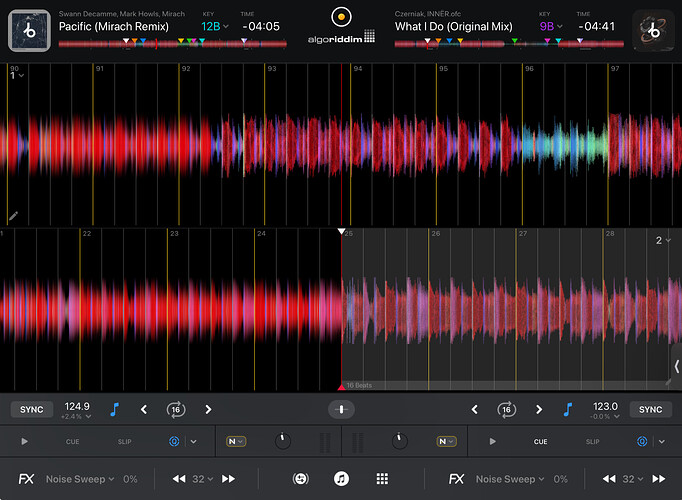Double loop length with deck 2 right arrow

(x=539, y=410)
